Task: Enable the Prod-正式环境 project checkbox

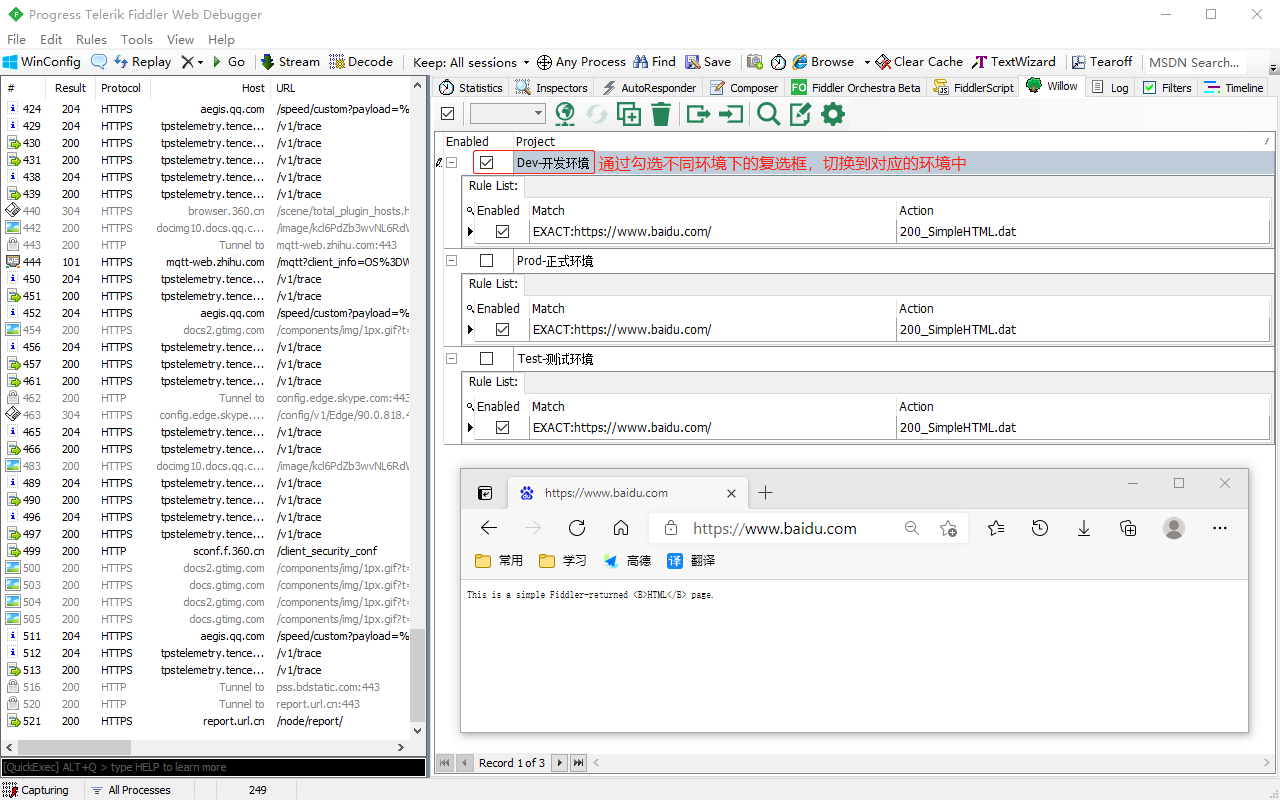Action: tap(487, 261)
